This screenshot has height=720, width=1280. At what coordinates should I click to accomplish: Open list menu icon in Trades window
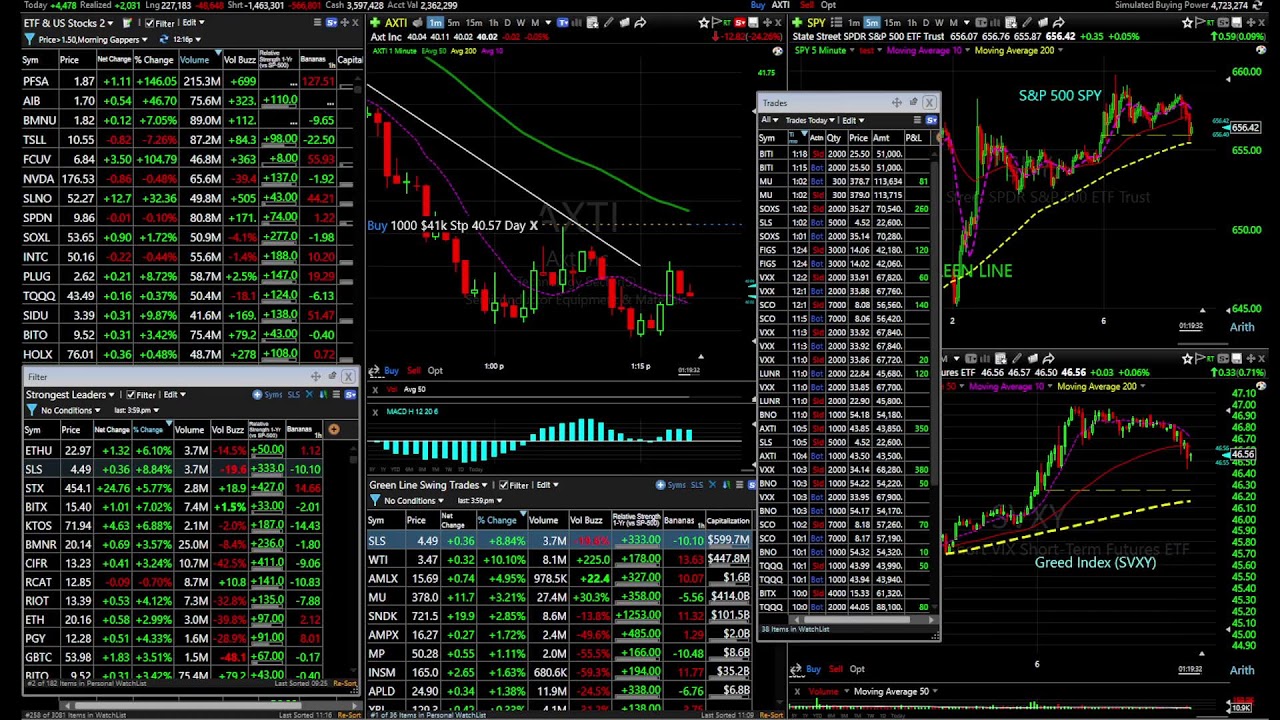916,120
